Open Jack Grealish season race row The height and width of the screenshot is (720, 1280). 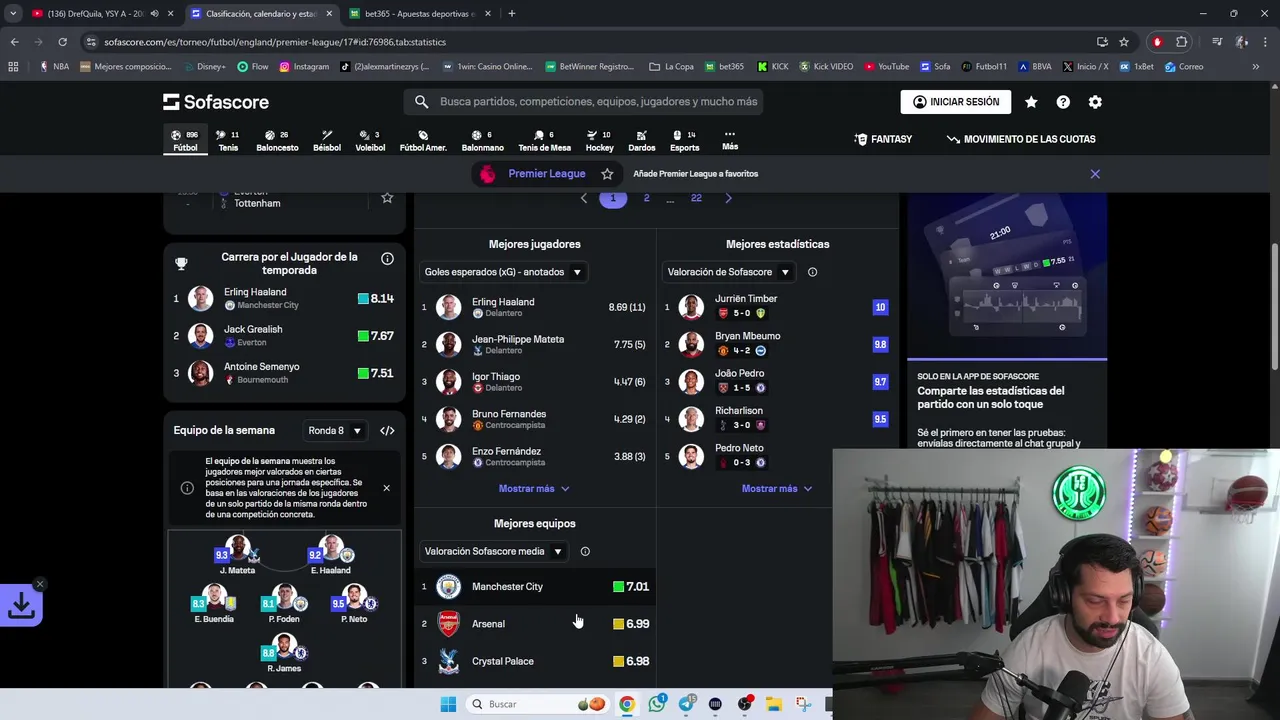tap(285, 336)
